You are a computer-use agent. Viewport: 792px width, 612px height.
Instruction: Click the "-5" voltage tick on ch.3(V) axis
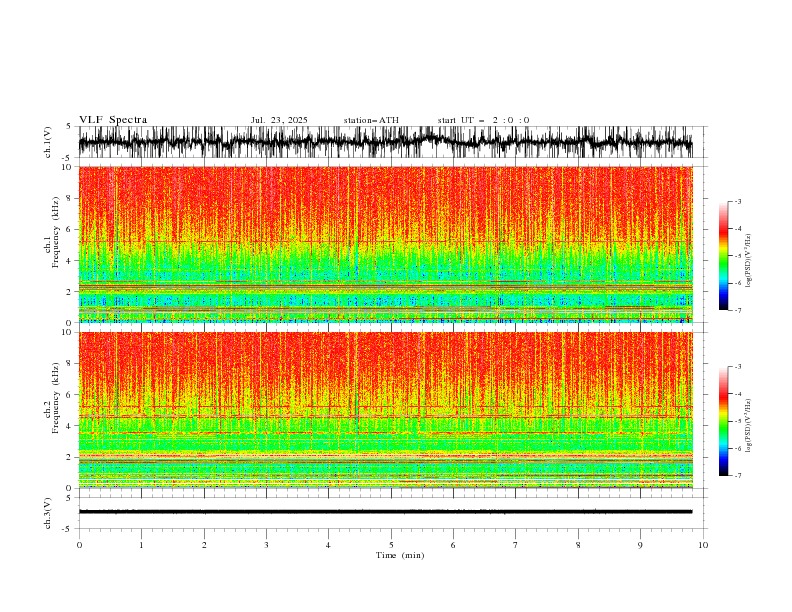click(x=68, y=529)
